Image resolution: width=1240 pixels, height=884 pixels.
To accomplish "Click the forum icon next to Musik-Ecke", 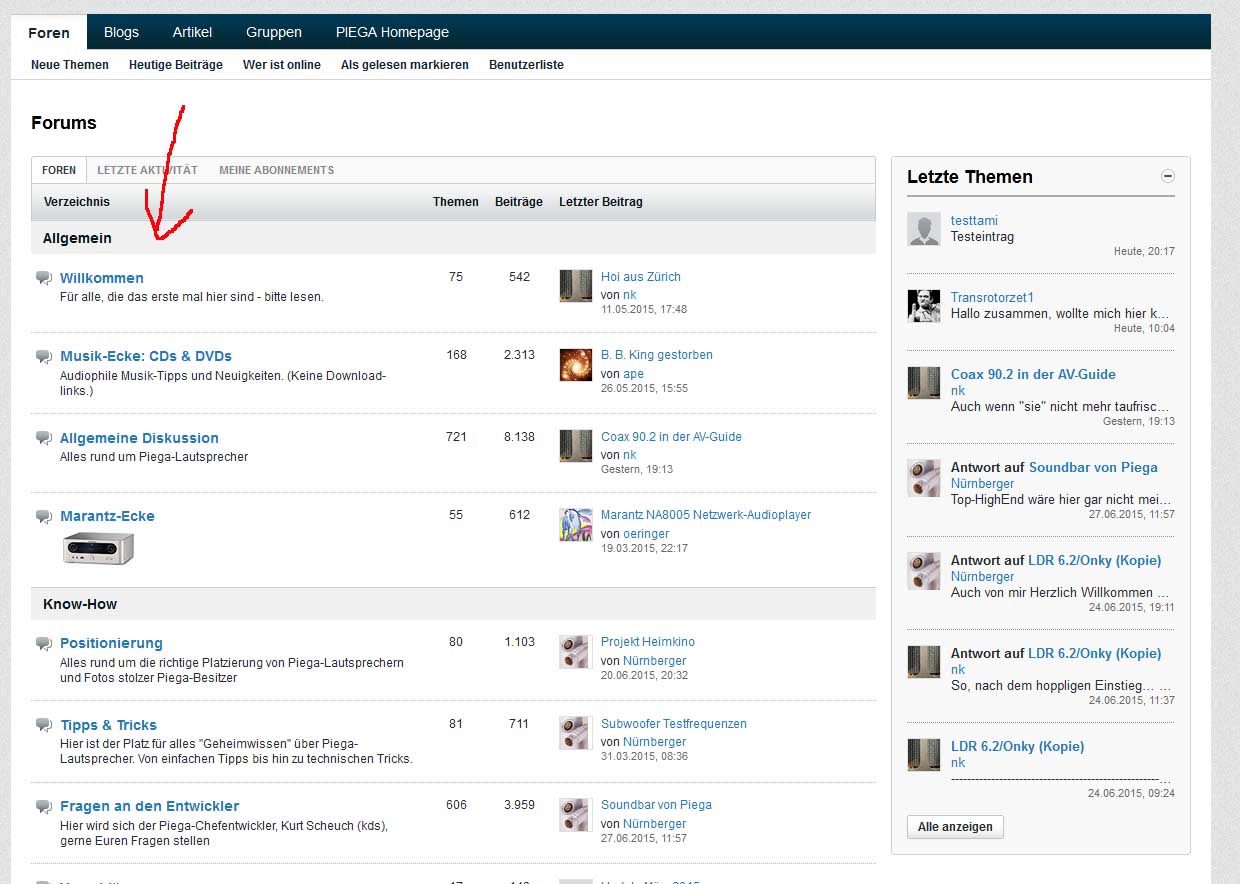I will click(x=43, y=356).
